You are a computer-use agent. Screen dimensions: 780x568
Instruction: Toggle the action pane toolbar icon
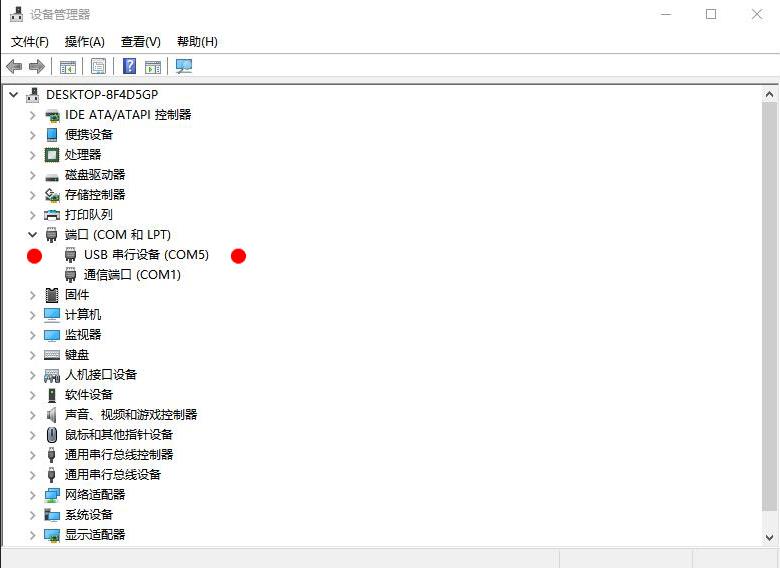(153, 66)
